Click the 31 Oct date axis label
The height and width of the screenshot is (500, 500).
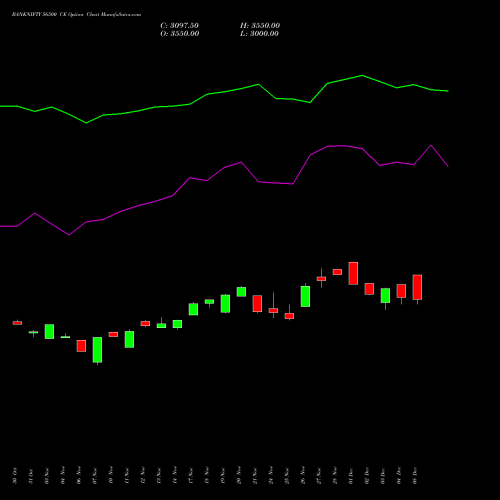click(31, 476)
